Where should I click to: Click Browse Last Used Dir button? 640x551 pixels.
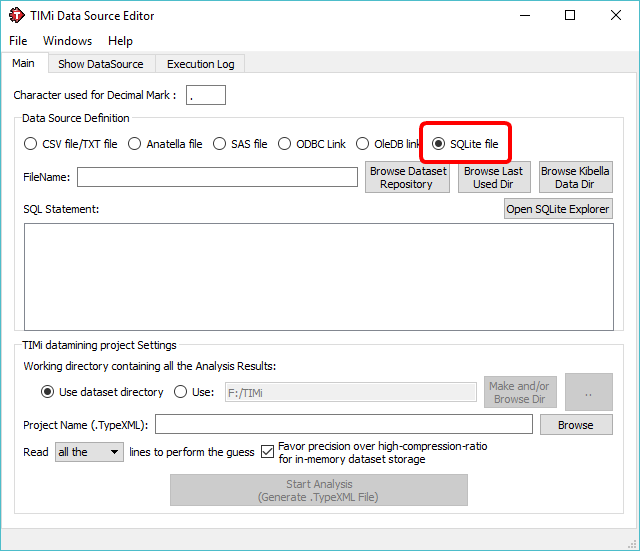(494, 177)
